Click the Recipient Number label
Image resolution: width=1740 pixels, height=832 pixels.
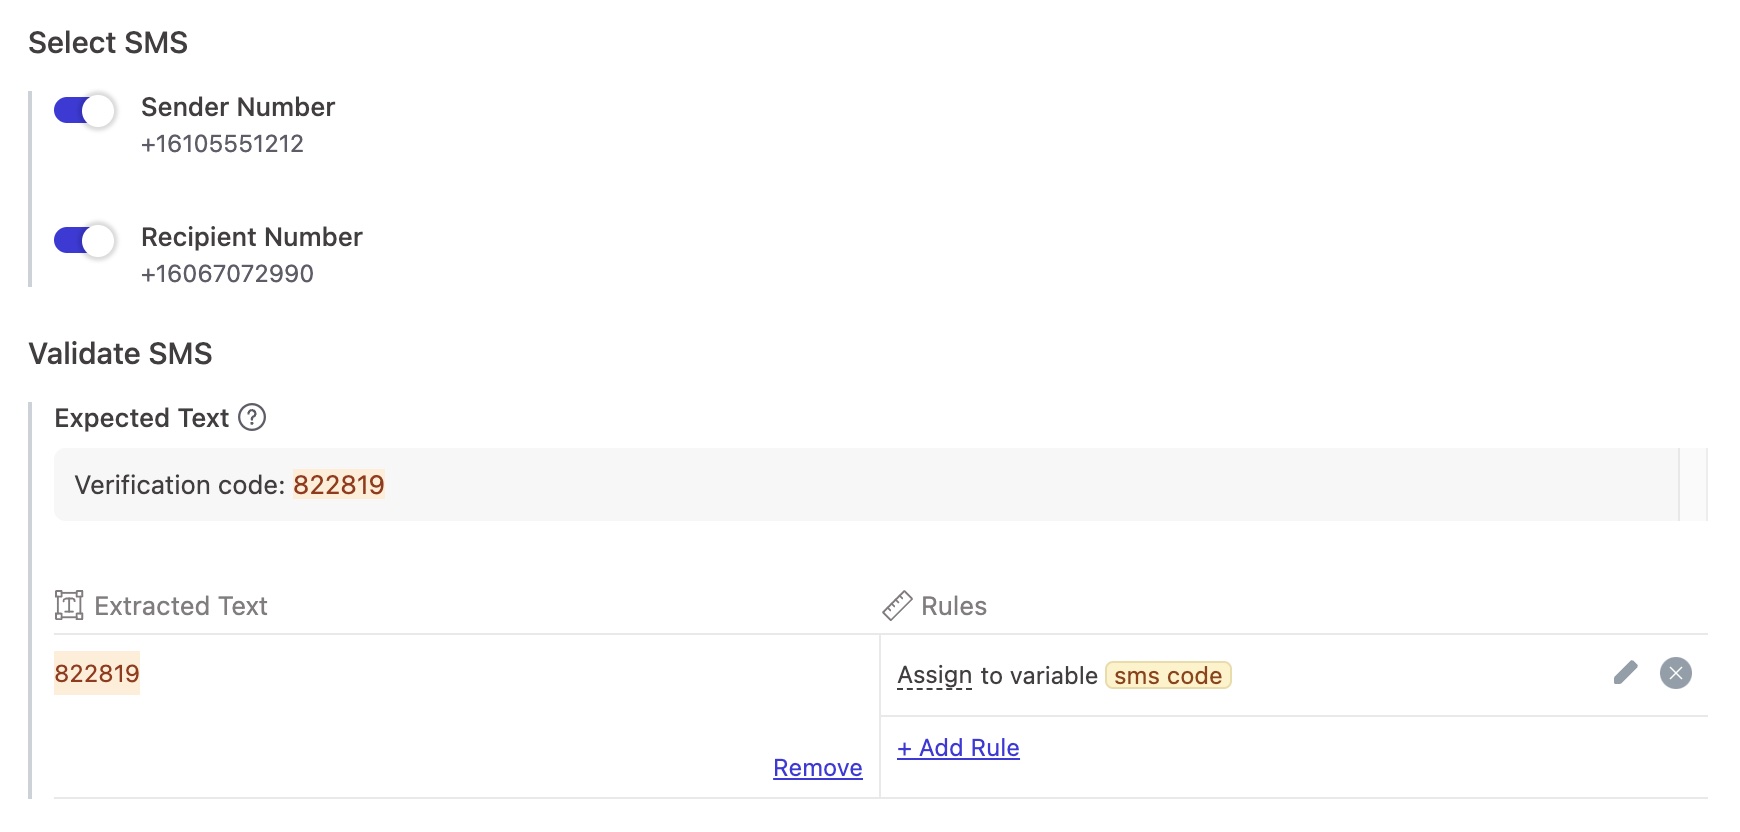coord(251,237)
